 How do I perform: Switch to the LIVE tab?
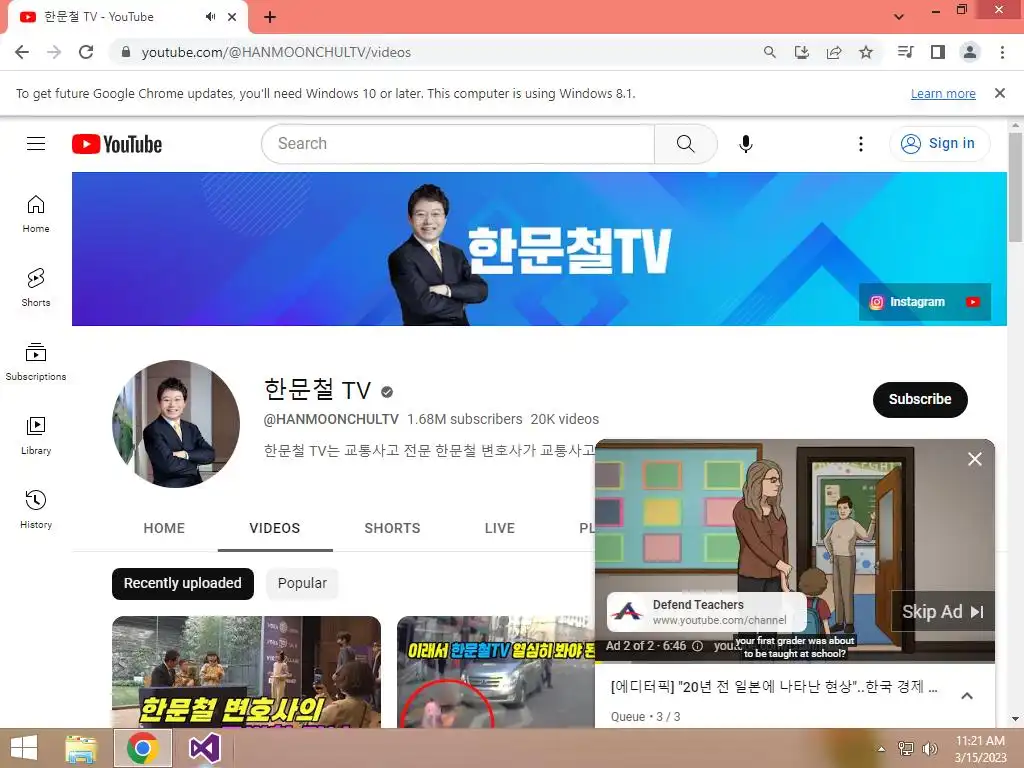(x=500, y=528)
